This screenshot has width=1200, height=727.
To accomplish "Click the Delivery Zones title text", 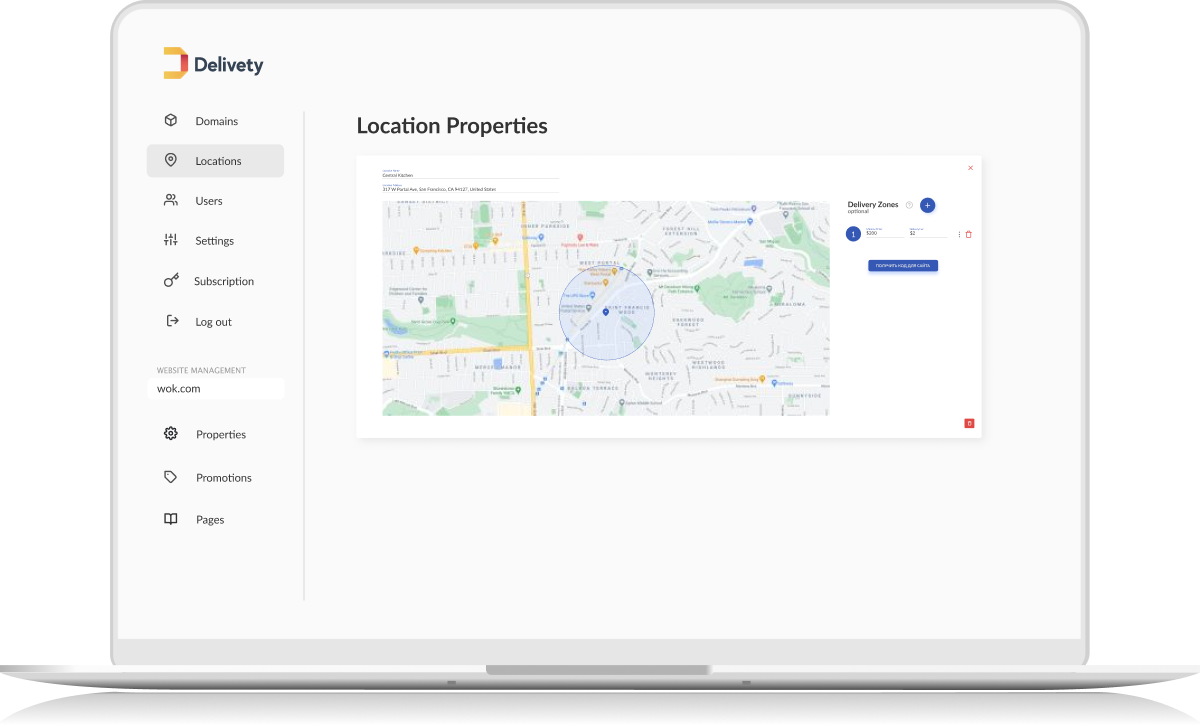I will point(873,204).
